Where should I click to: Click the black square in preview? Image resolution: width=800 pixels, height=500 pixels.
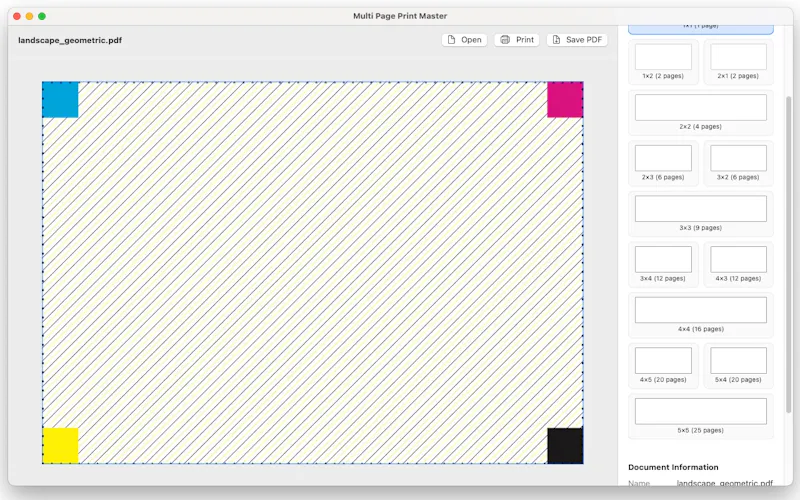click(x=565, y=445)
